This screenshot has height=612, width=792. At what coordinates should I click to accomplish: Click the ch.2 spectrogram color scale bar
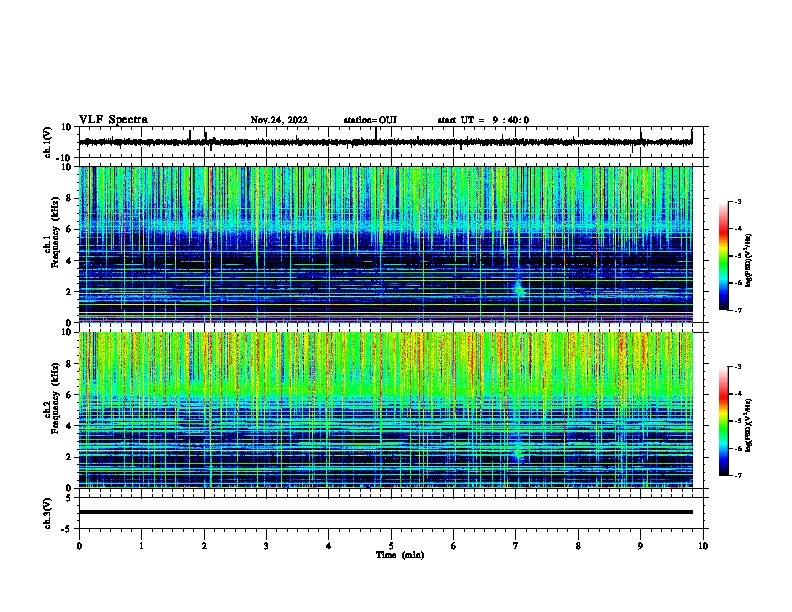[x=724, y=421]
